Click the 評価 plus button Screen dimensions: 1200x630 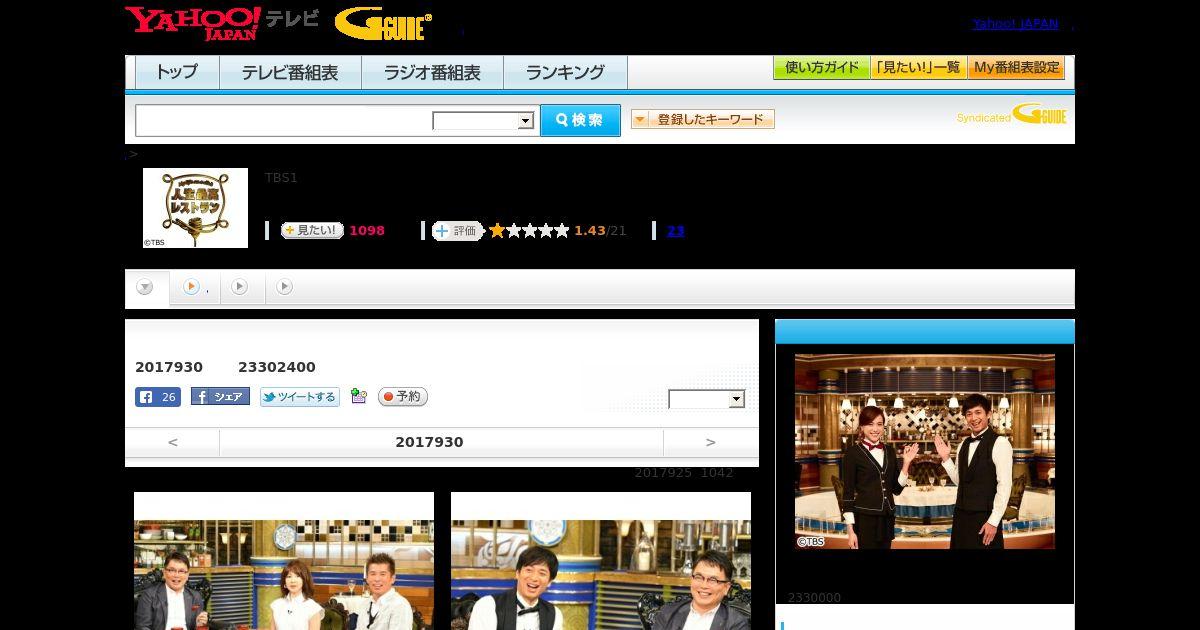457,230
